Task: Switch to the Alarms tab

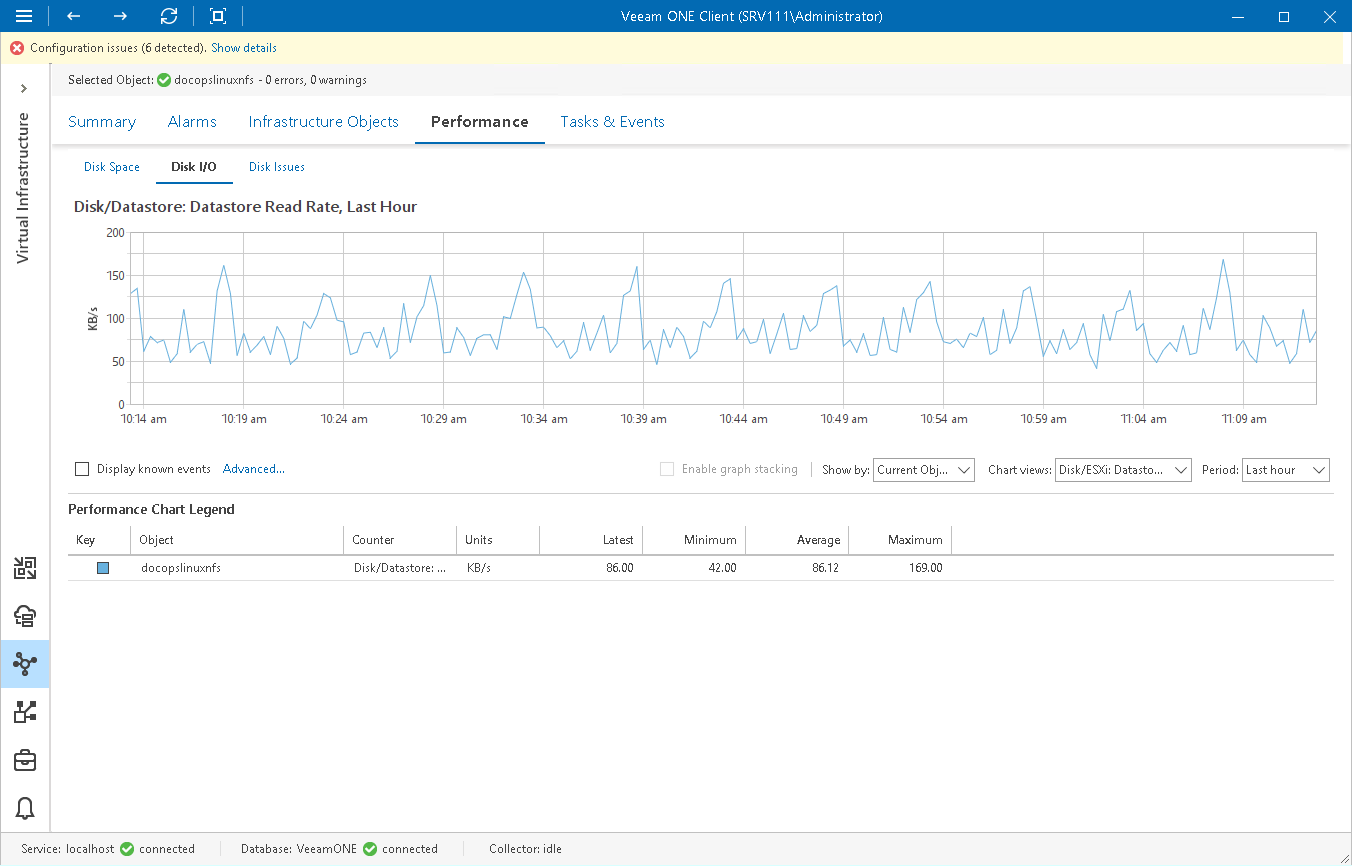Action: tap(192, 122)
